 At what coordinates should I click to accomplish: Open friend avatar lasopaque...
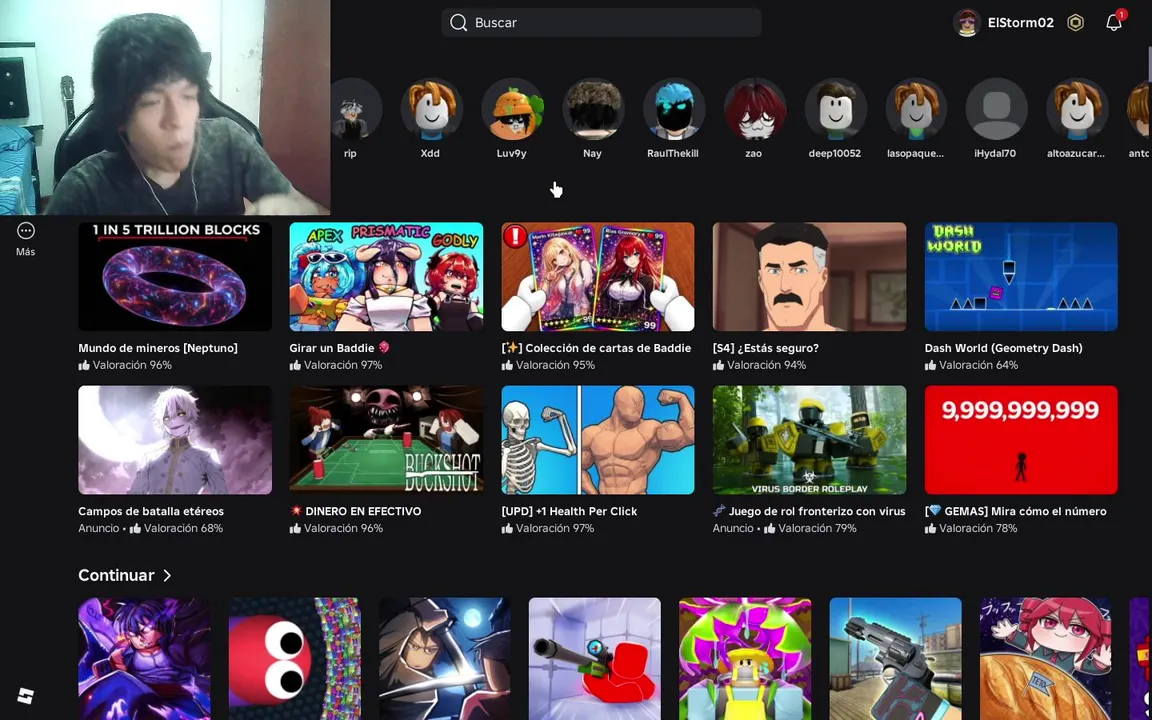coord(915,109)
